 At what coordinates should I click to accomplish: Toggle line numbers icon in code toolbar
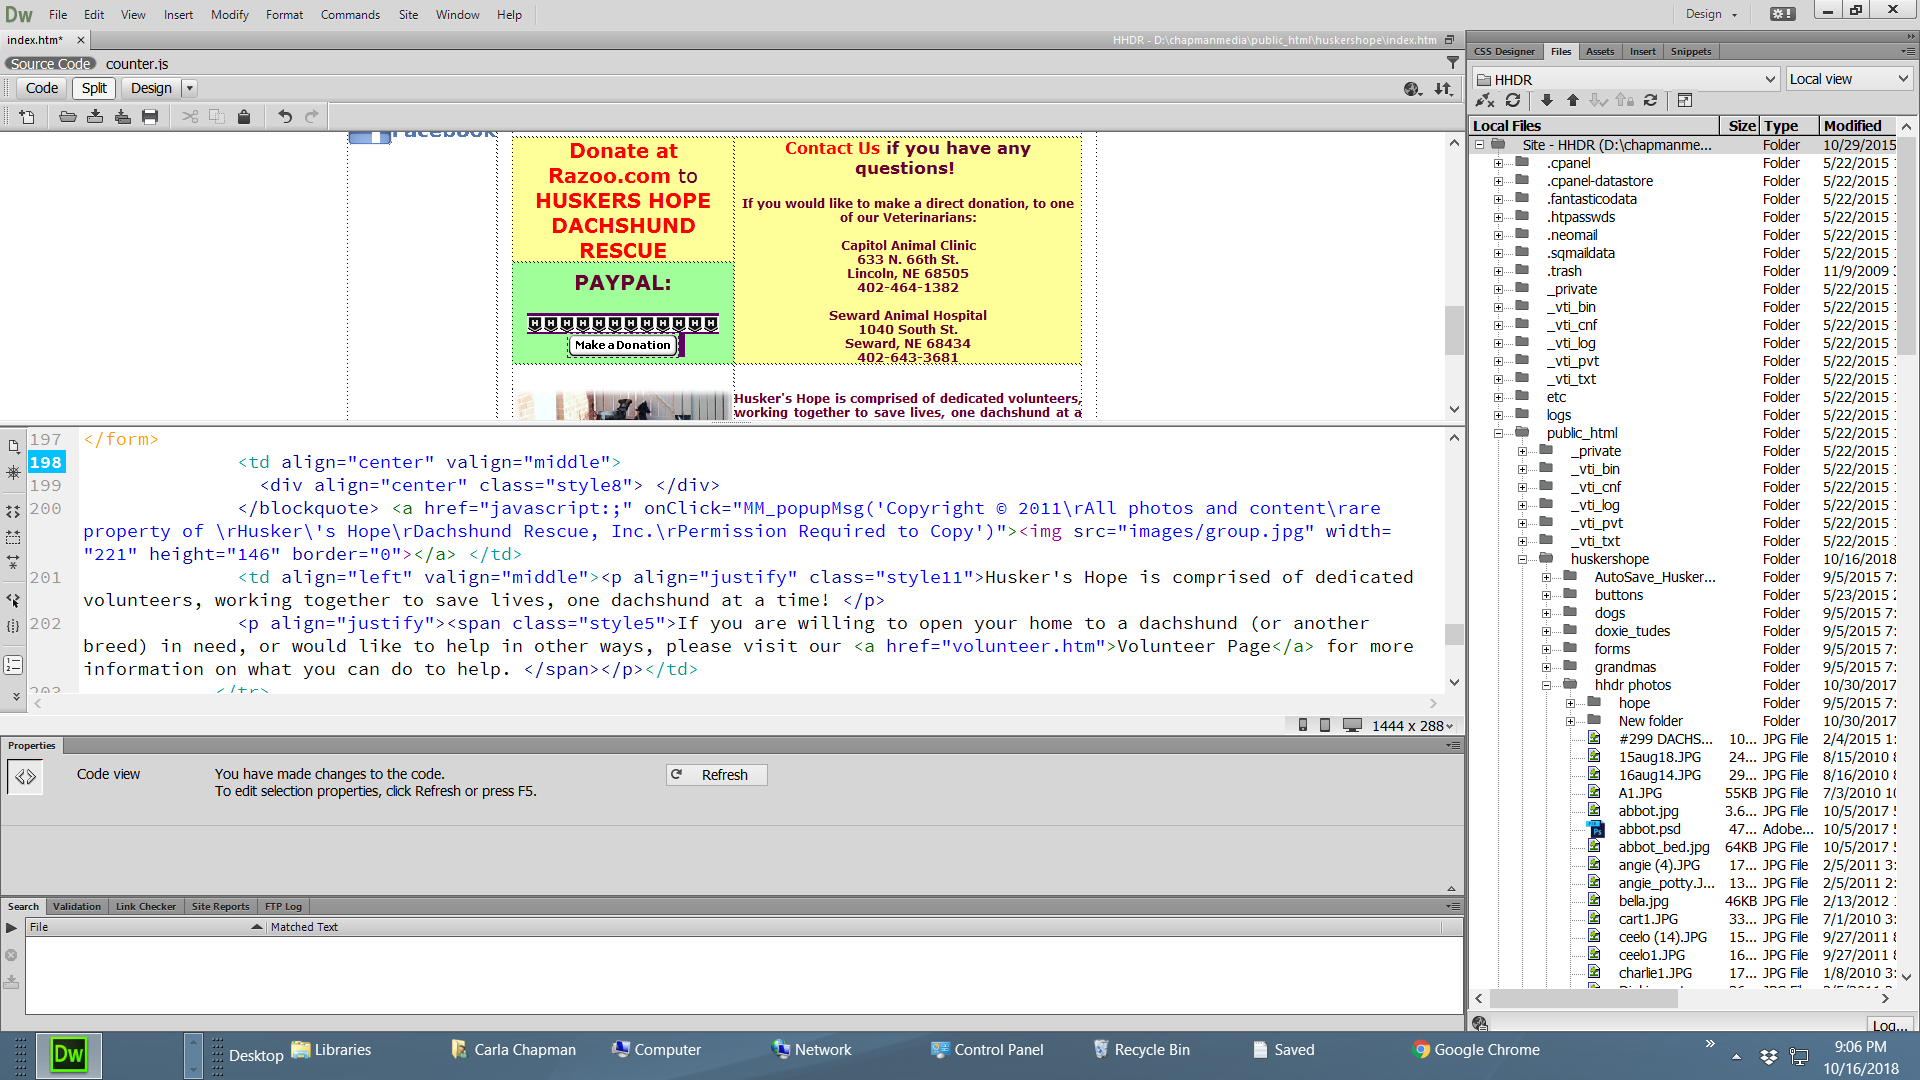click(14, 665)
